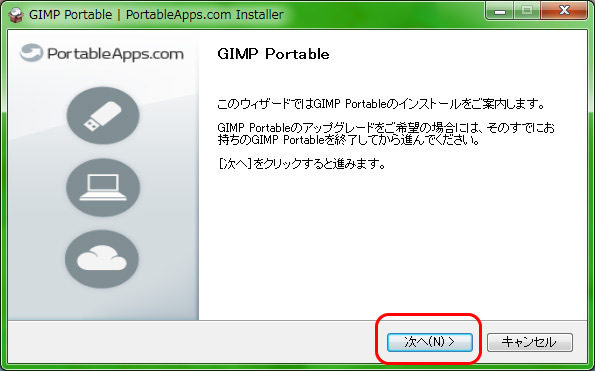
Task: Click the upgrade notice paragraph about アップグレード
Action: pos(386,134)
